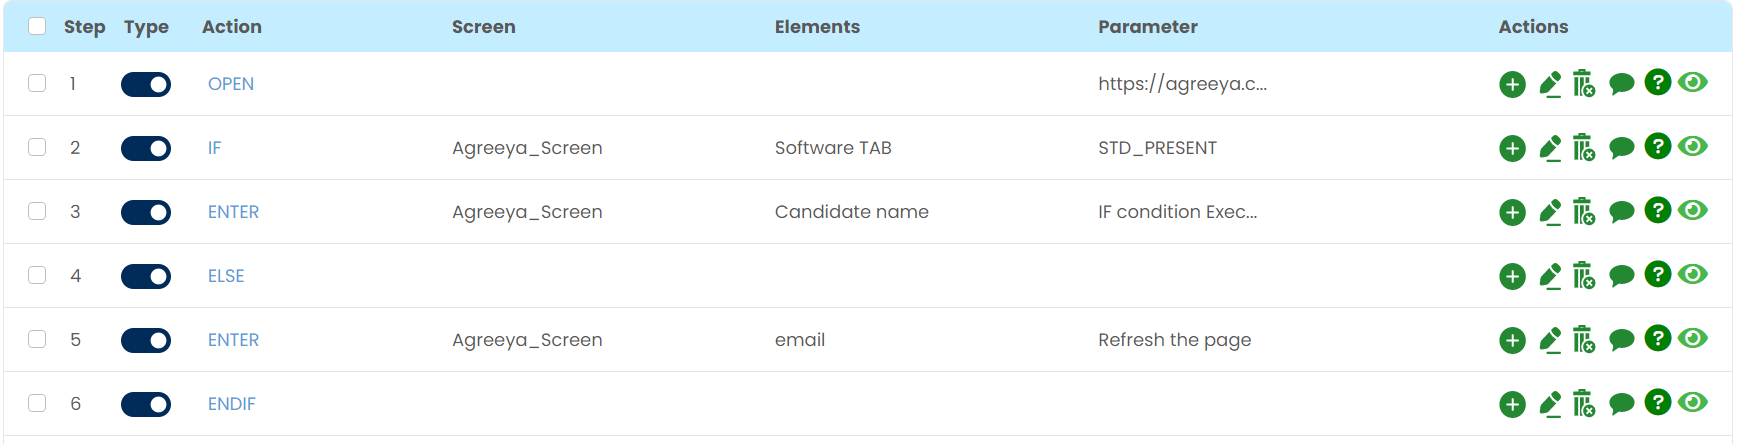Viewport: 1739px width, 444px height.
Task: Click the Parameter column header
Action: (x=1147, y=27)
